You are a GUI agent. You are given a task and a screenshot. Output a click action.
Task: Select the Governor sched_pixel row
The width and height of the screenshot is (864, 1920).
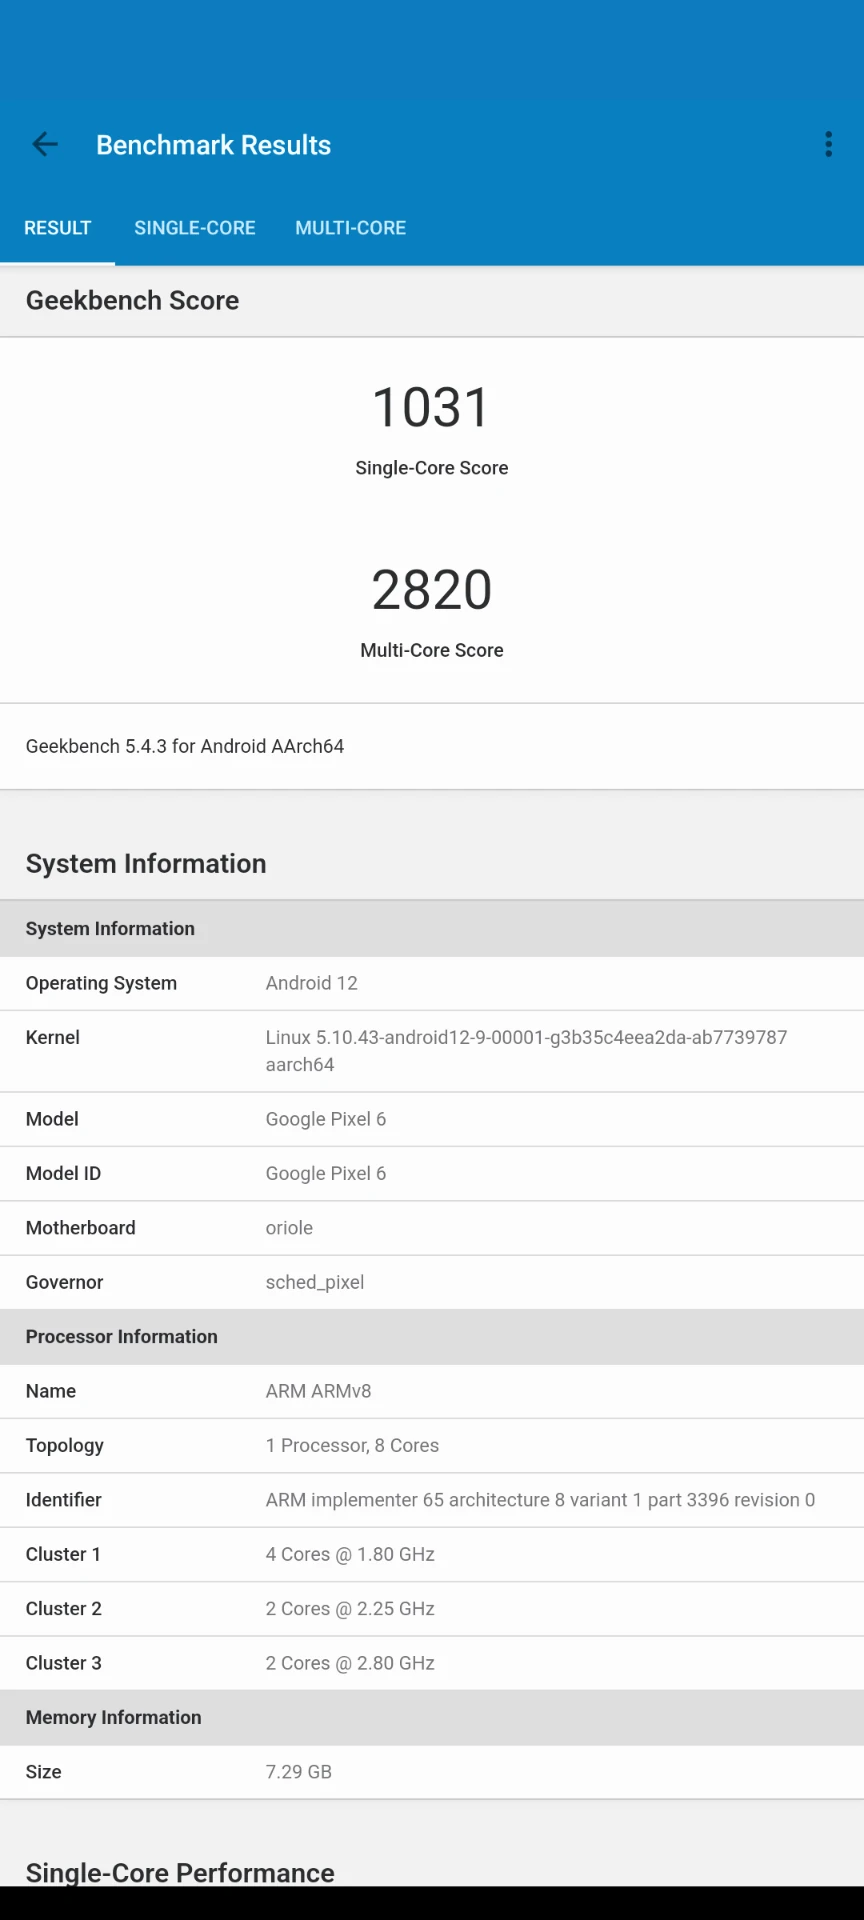tap(432, 1282)
